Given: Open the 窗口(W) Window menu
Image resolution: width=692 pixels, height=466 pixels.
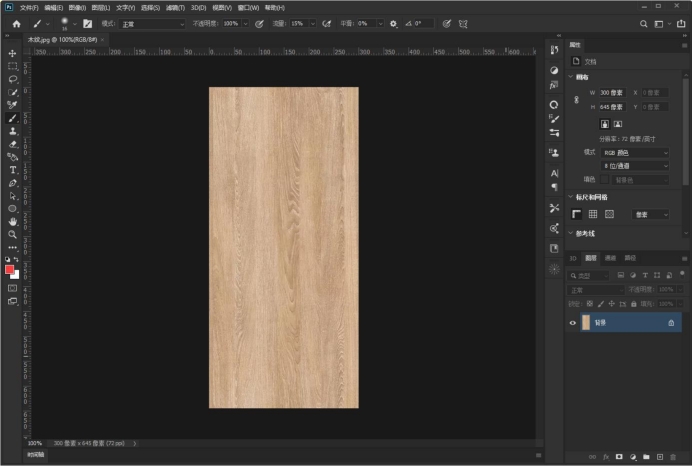Looking at the screenshot, I should click(x=248, y=8).
